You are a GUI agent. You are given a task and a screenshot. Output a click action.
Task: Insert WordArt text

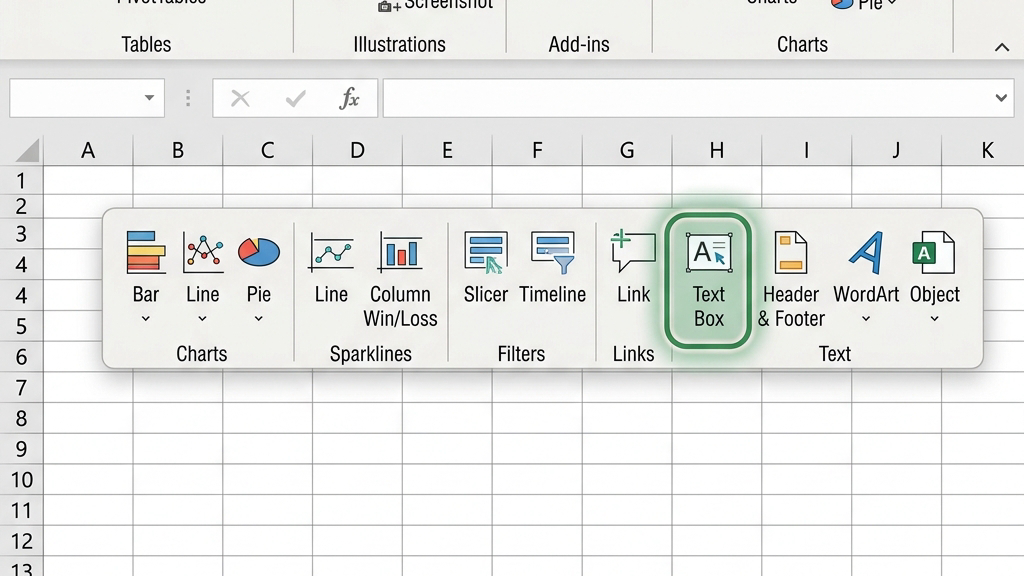pyautogui.click(x=866, y=253)
